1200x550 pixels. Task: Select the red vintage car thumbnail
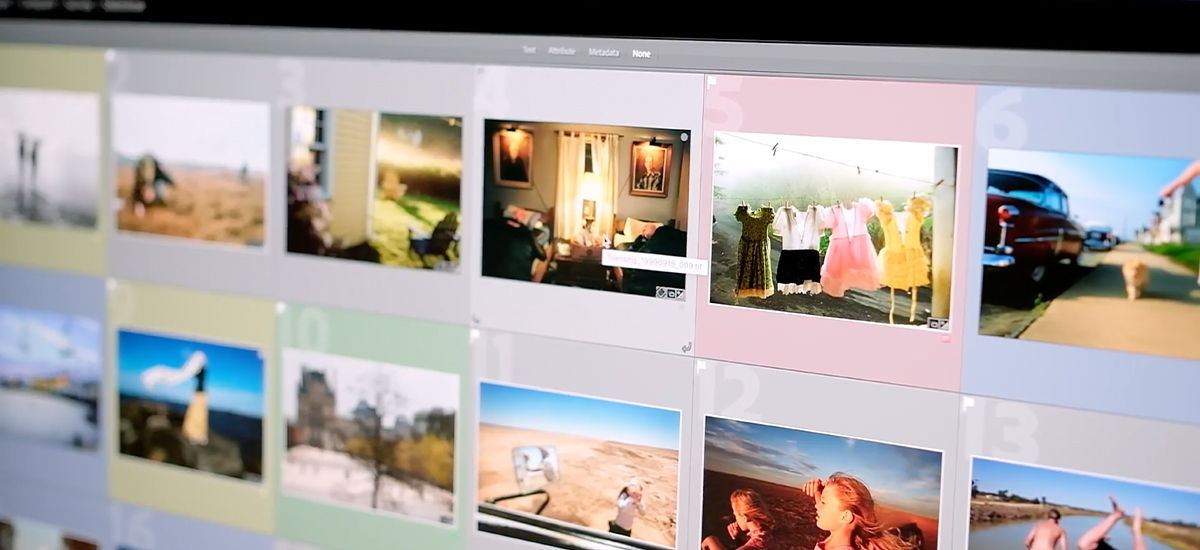point(1090,254)
